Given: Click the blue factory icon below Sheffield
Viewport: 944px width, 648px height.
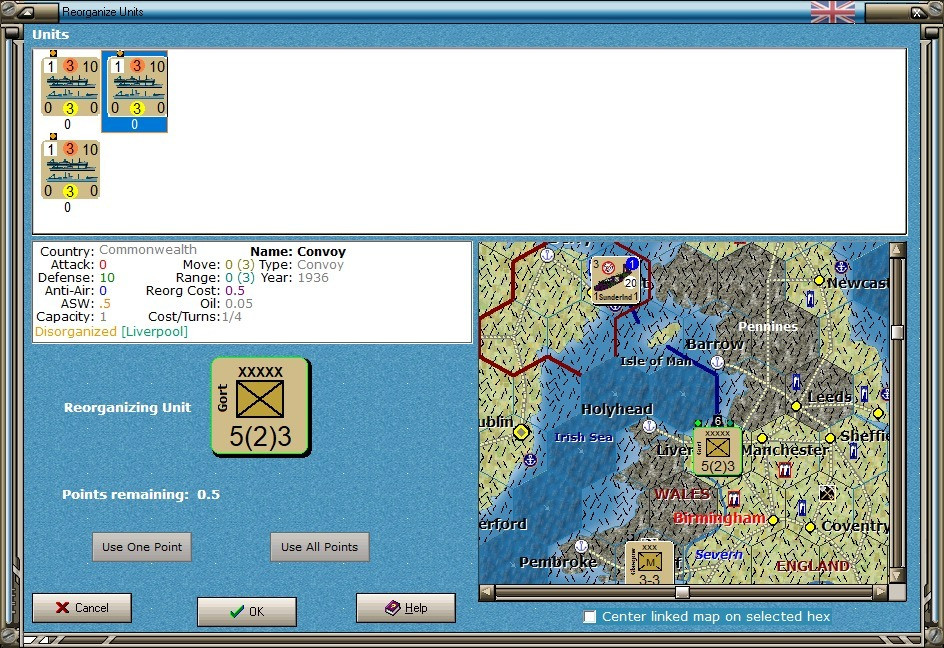Looking at the screenshot, I should pos(853,451).
